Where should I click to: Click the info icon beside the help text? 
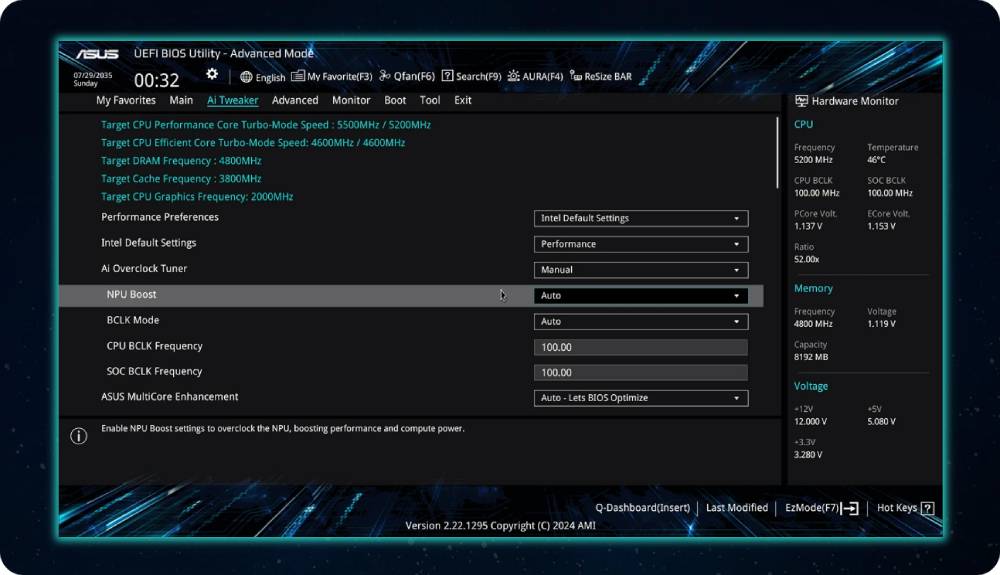pos(78,436)
